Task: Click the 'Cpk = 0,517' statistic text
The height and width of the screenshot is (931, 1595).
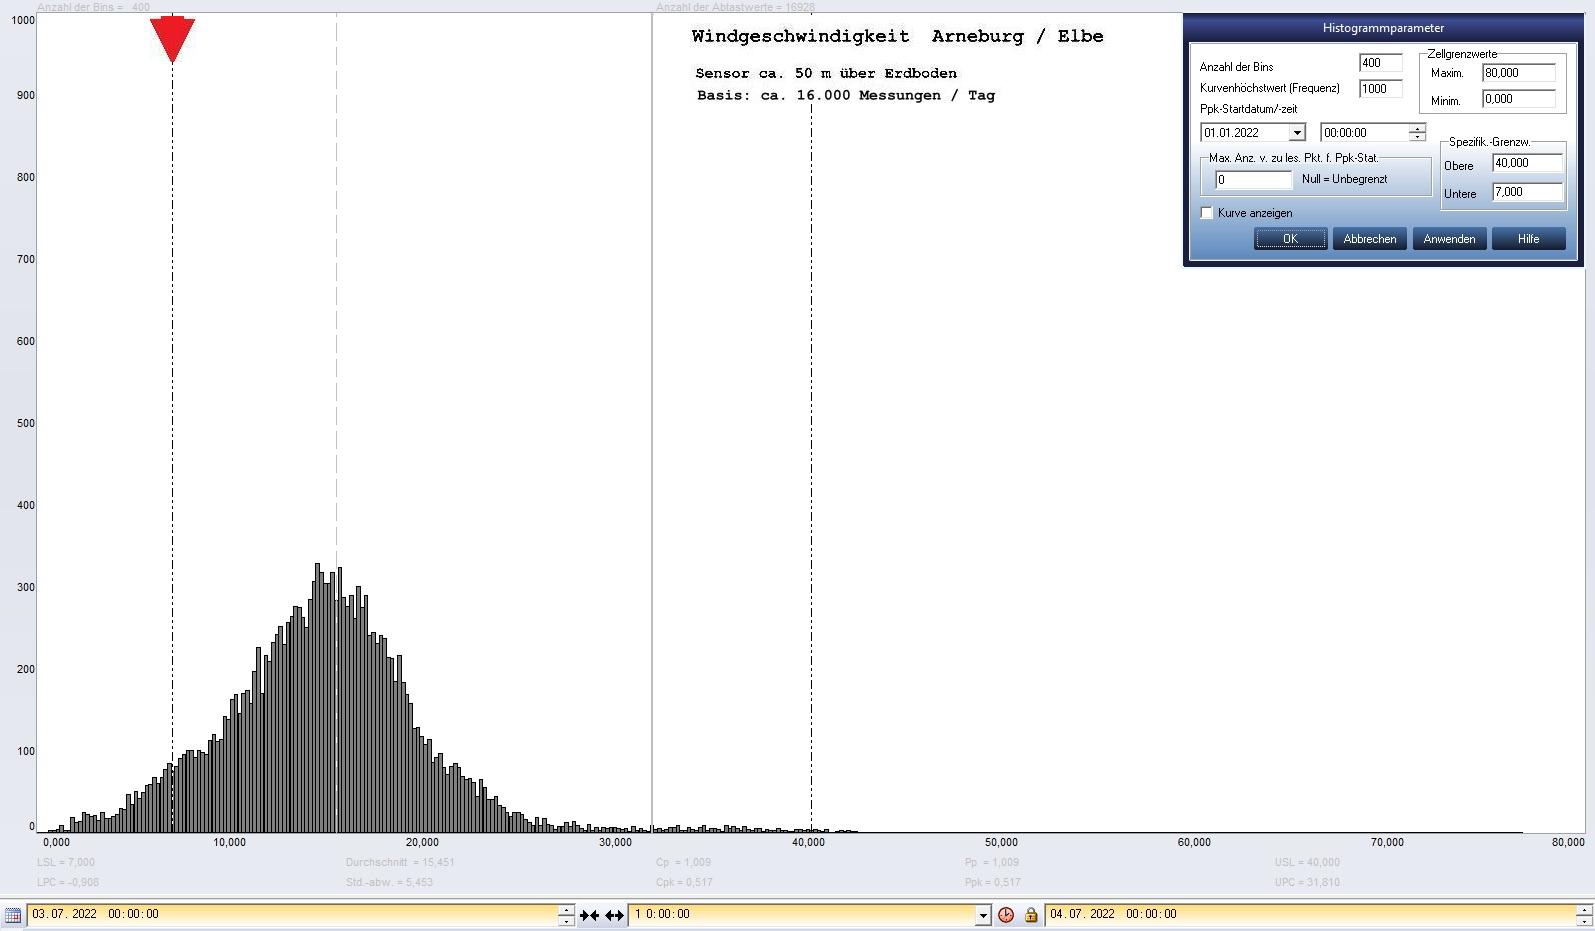Action: [x=684, y=882]
